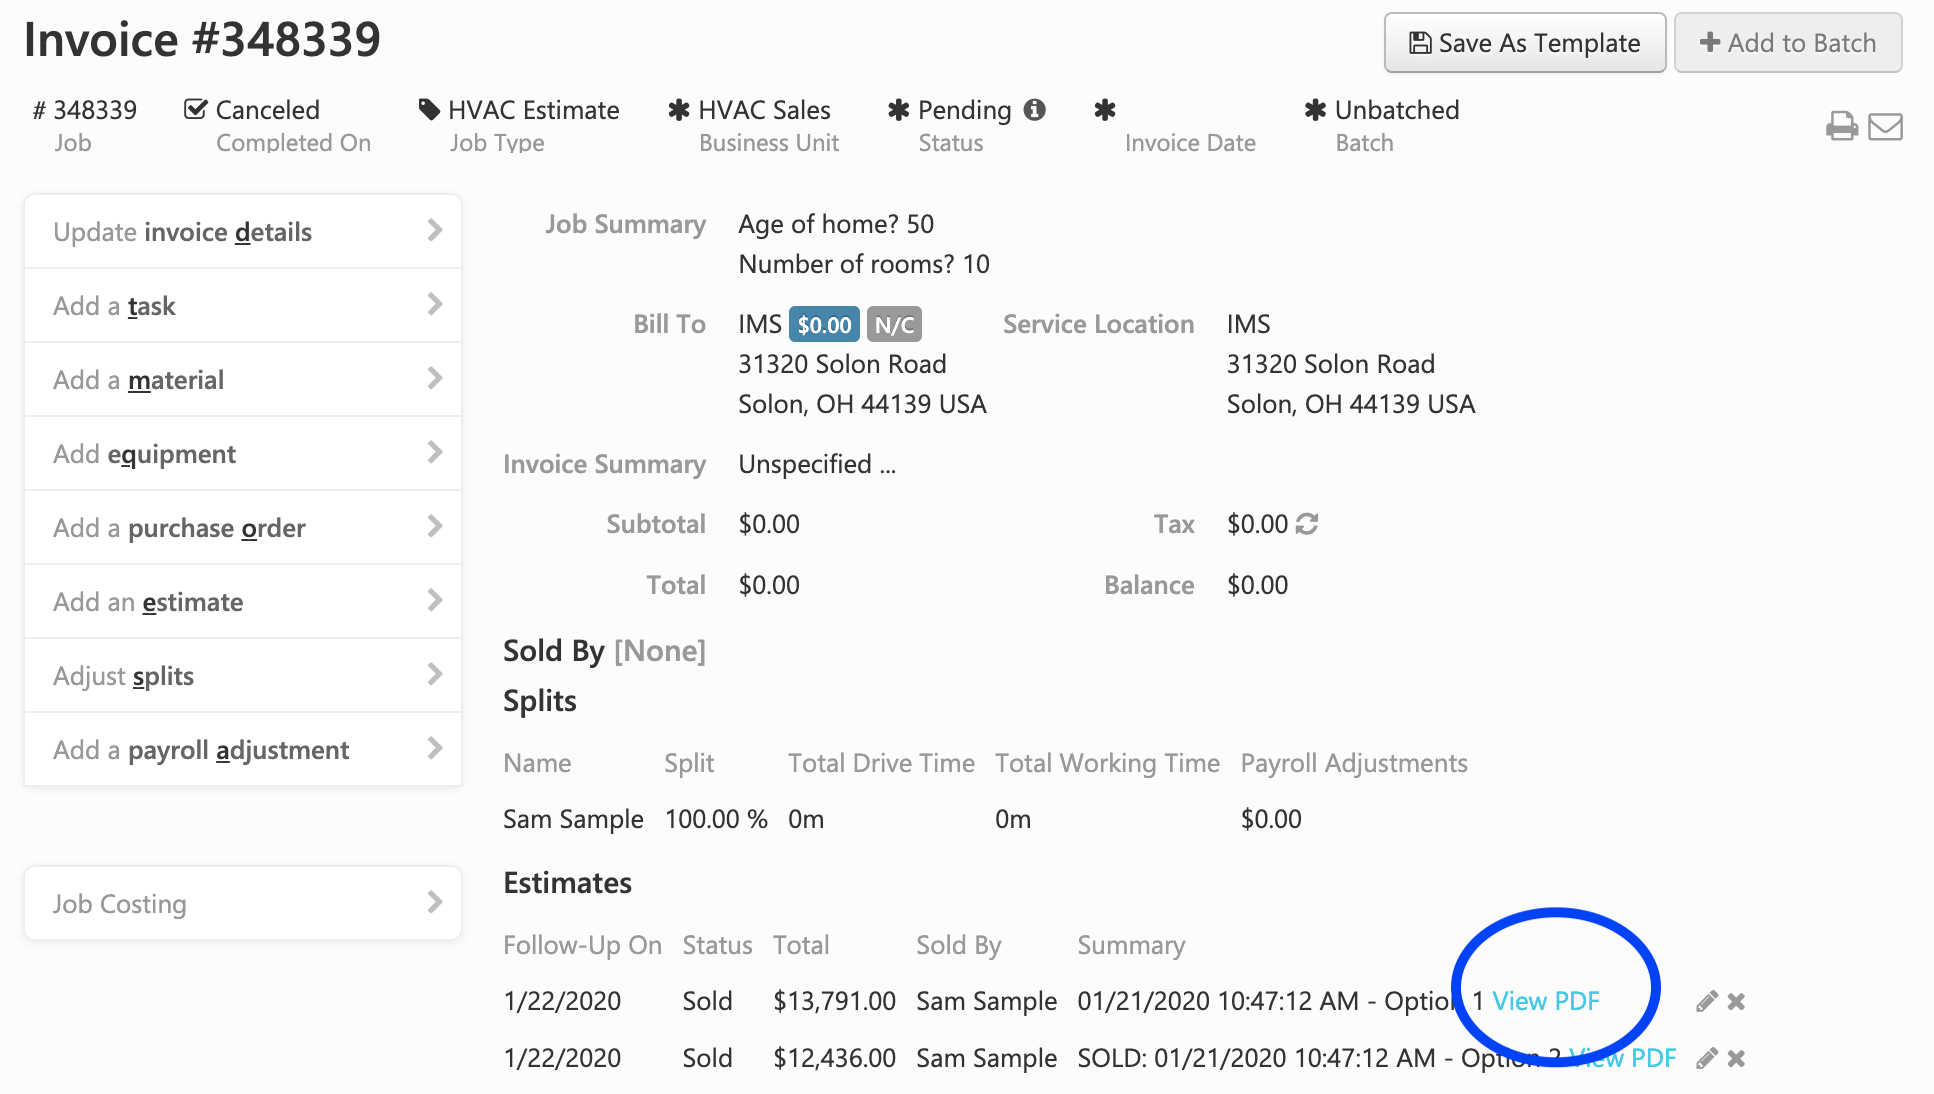Open Add a material menu item

pos(243,380)
